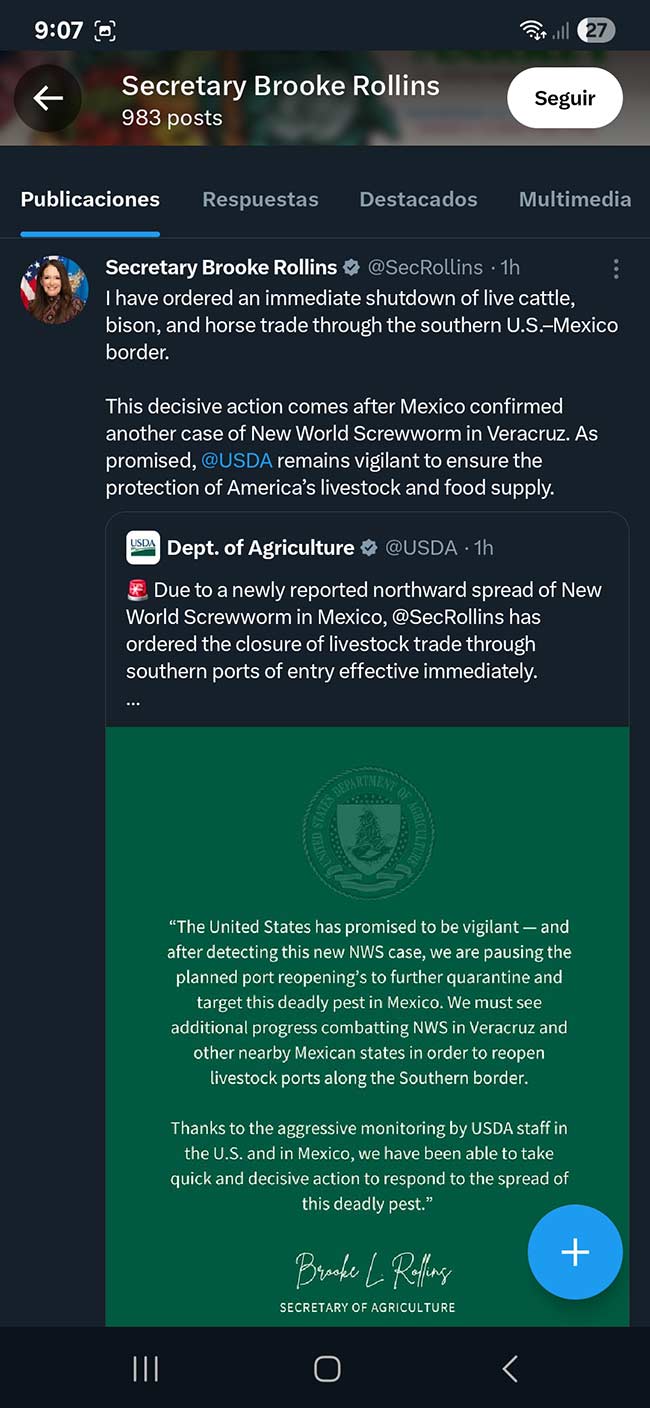Screen dimensions: 650x1408
Task: Open the three-dot post options menu
Action: [616, 268]
